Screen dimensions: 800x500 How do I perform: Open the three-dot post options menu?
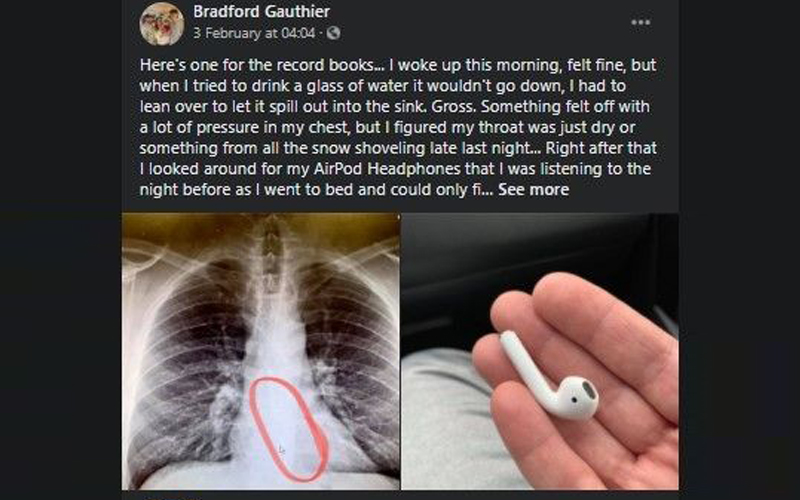(x=640, y=22)
